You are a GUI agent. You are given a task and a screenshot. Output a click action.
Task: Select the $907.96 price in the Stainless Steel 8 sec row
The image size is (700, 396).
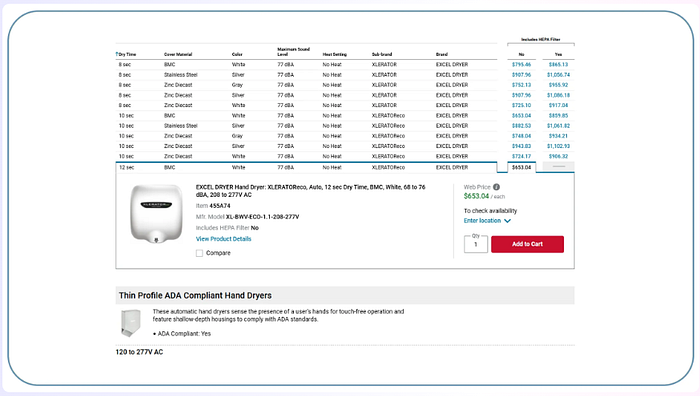coord(521,75)
